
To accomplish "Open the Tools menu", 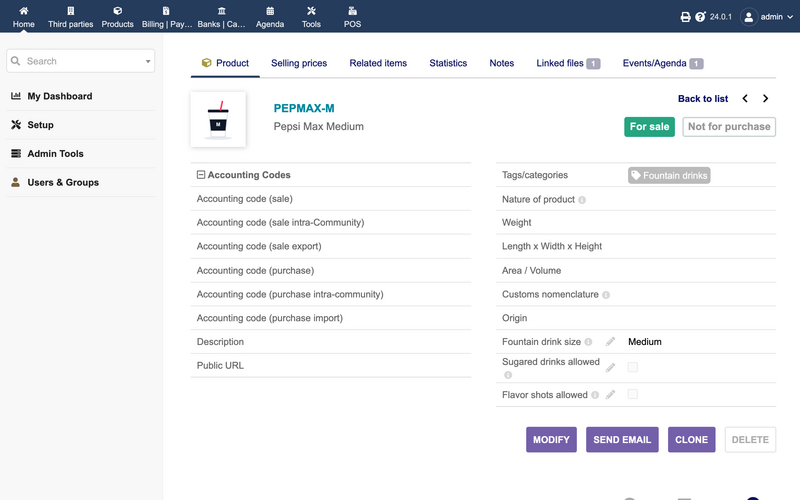I will pos(311,17).
